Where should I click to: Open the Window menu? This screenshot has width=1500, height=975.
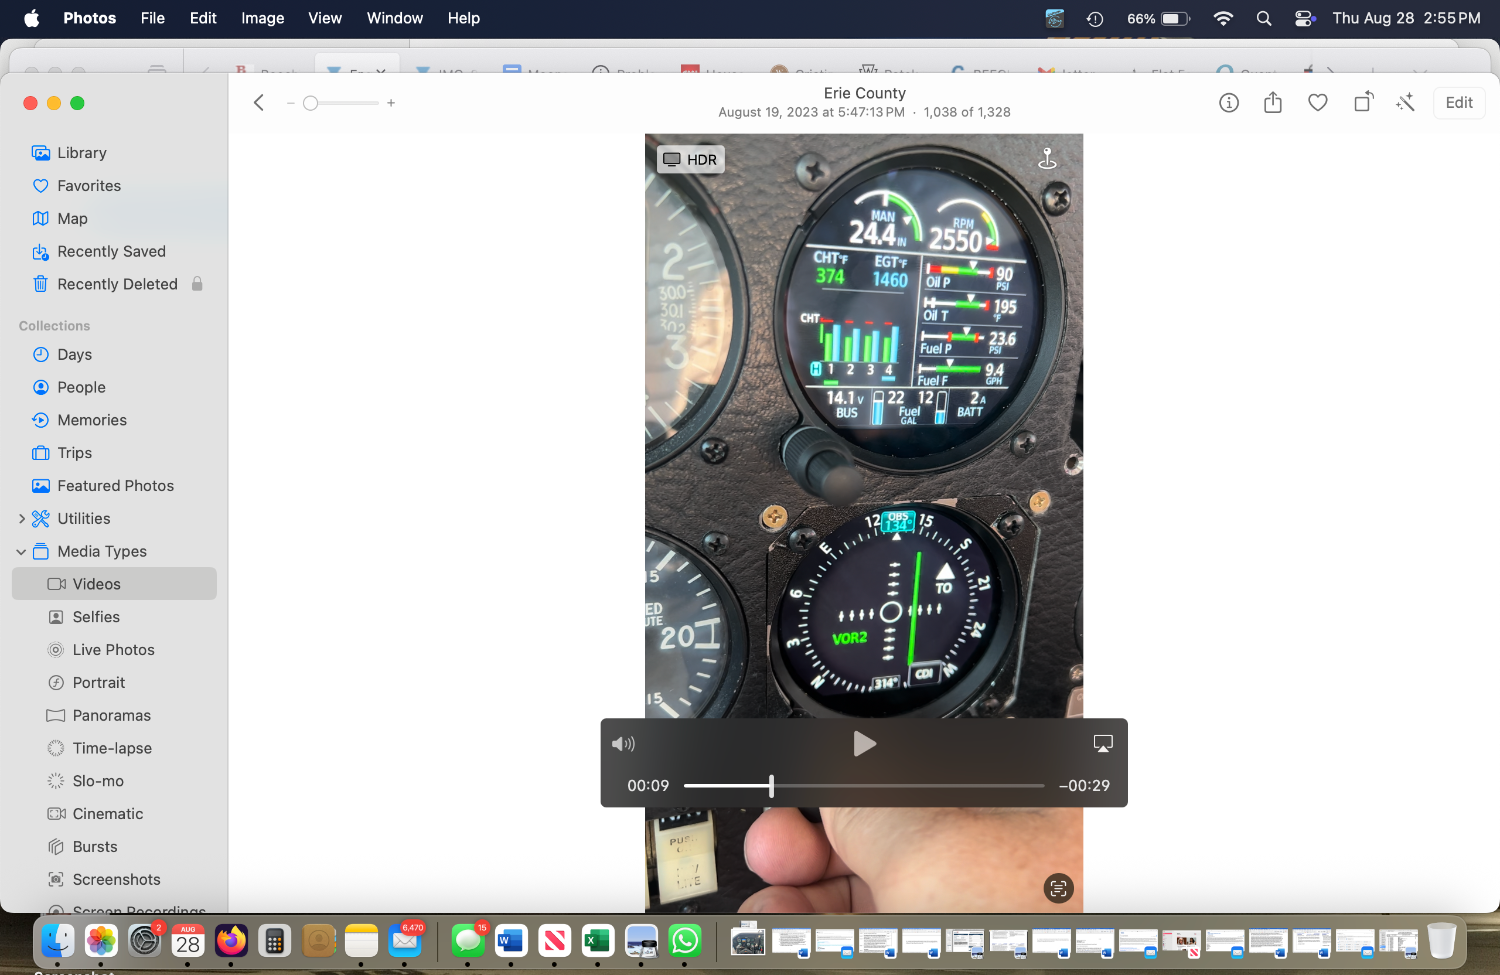395,18
